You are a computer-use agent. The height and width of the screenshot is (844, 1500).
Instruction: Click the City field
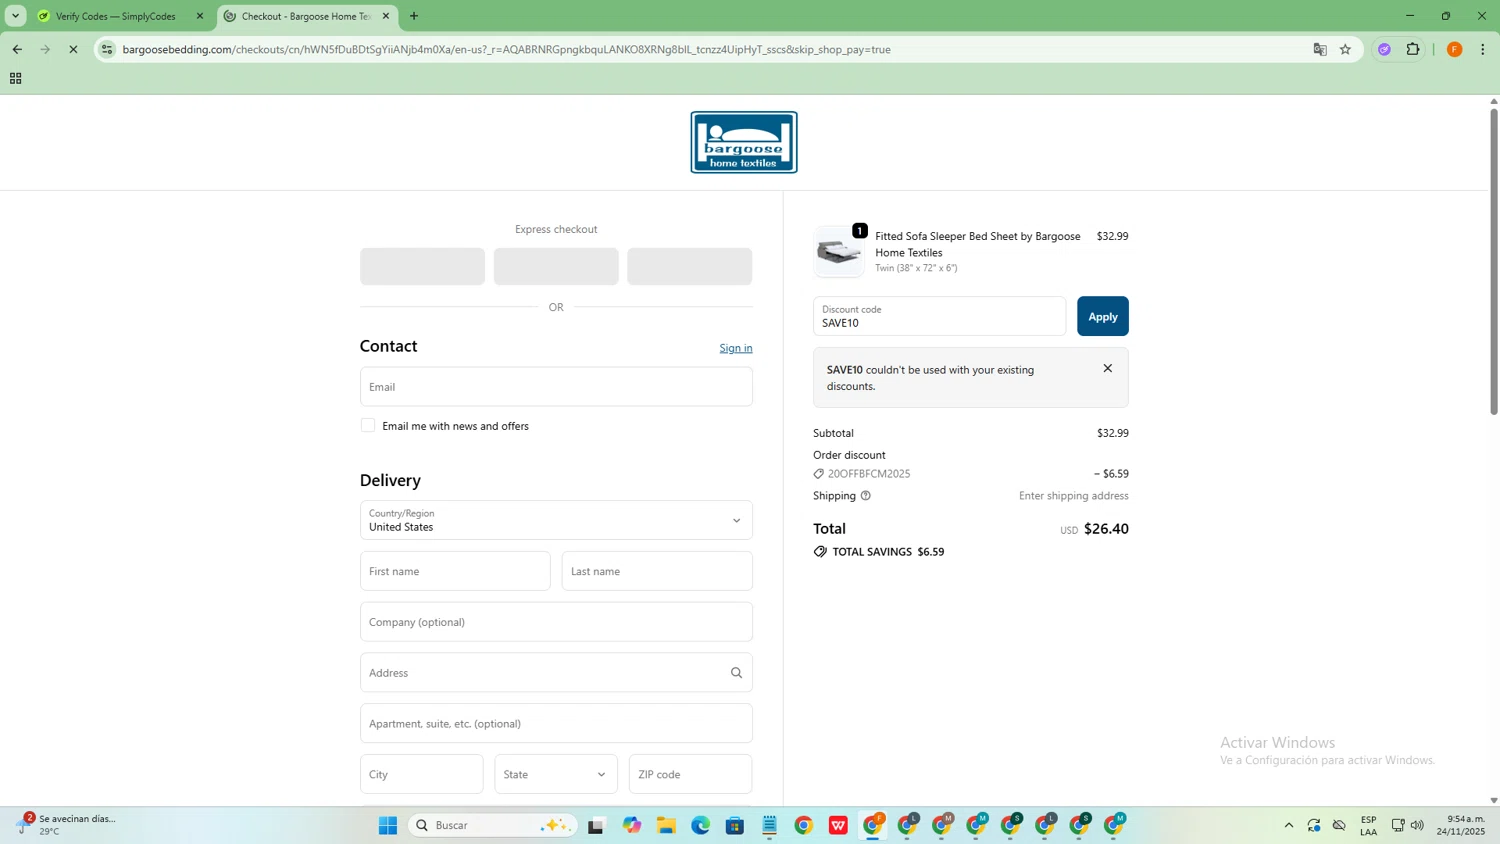coord(422,774)
